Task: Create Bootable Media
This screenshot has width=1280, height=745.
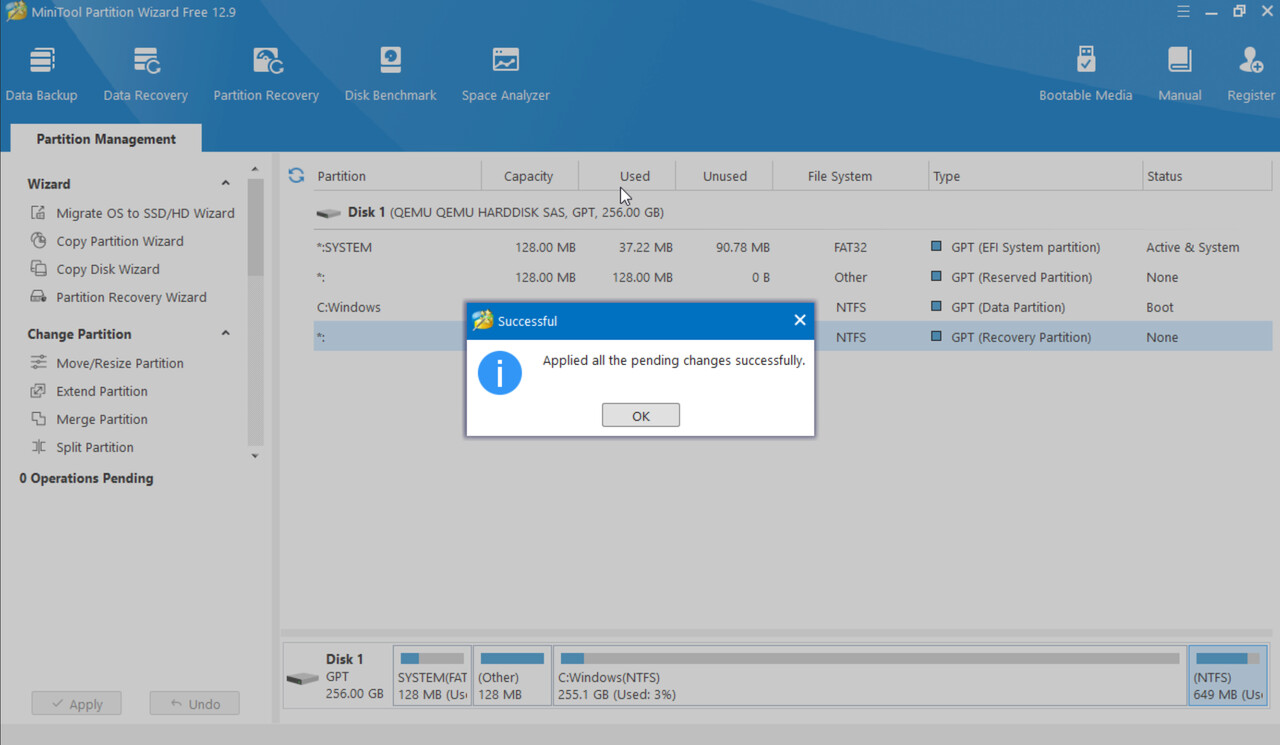Action: [1085, 74]
